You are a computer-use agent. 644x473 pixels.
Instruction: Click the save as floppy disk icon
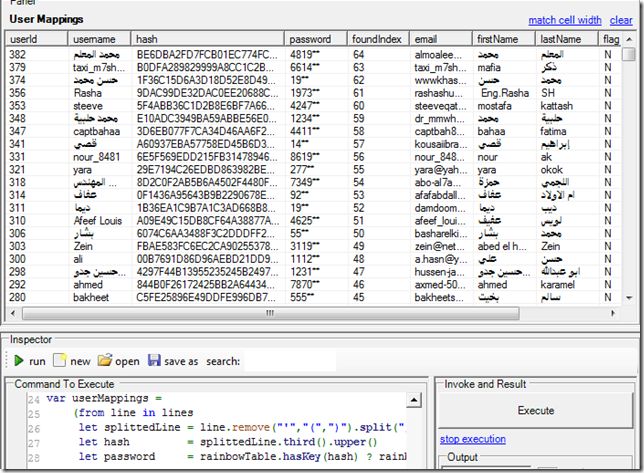(x=154, y=360)
